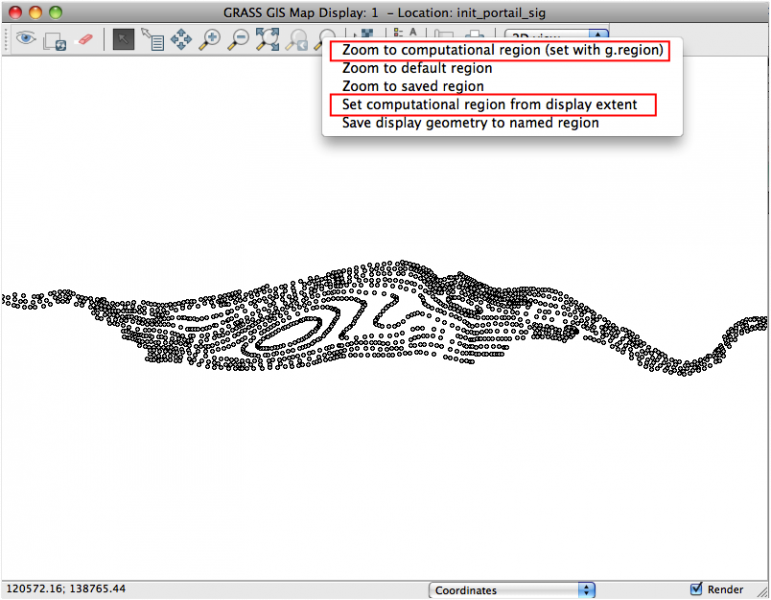Choose the Zoom in magnifier tool
Screen dimensions: 771x600
tap(210, 40)
